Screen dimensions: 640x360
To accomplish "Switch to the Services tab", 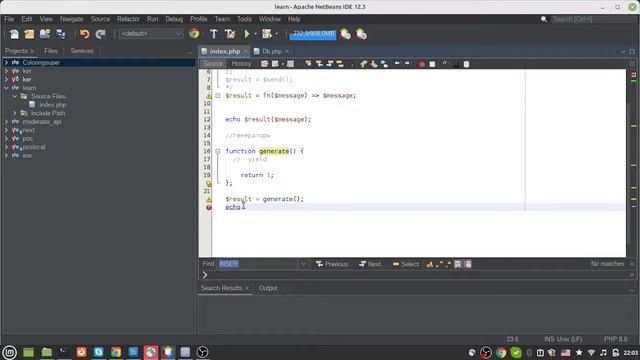I will (82, 51).
